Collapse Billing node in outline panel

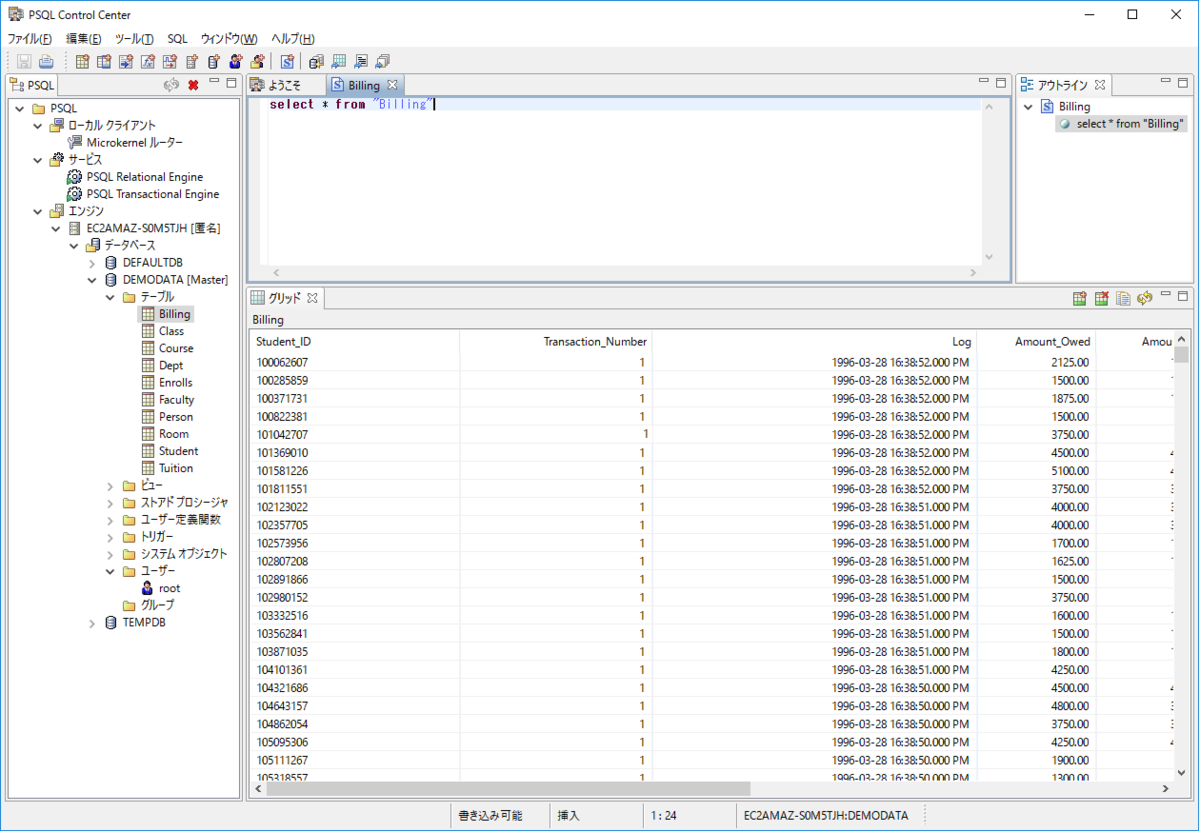pos(1029,107)
